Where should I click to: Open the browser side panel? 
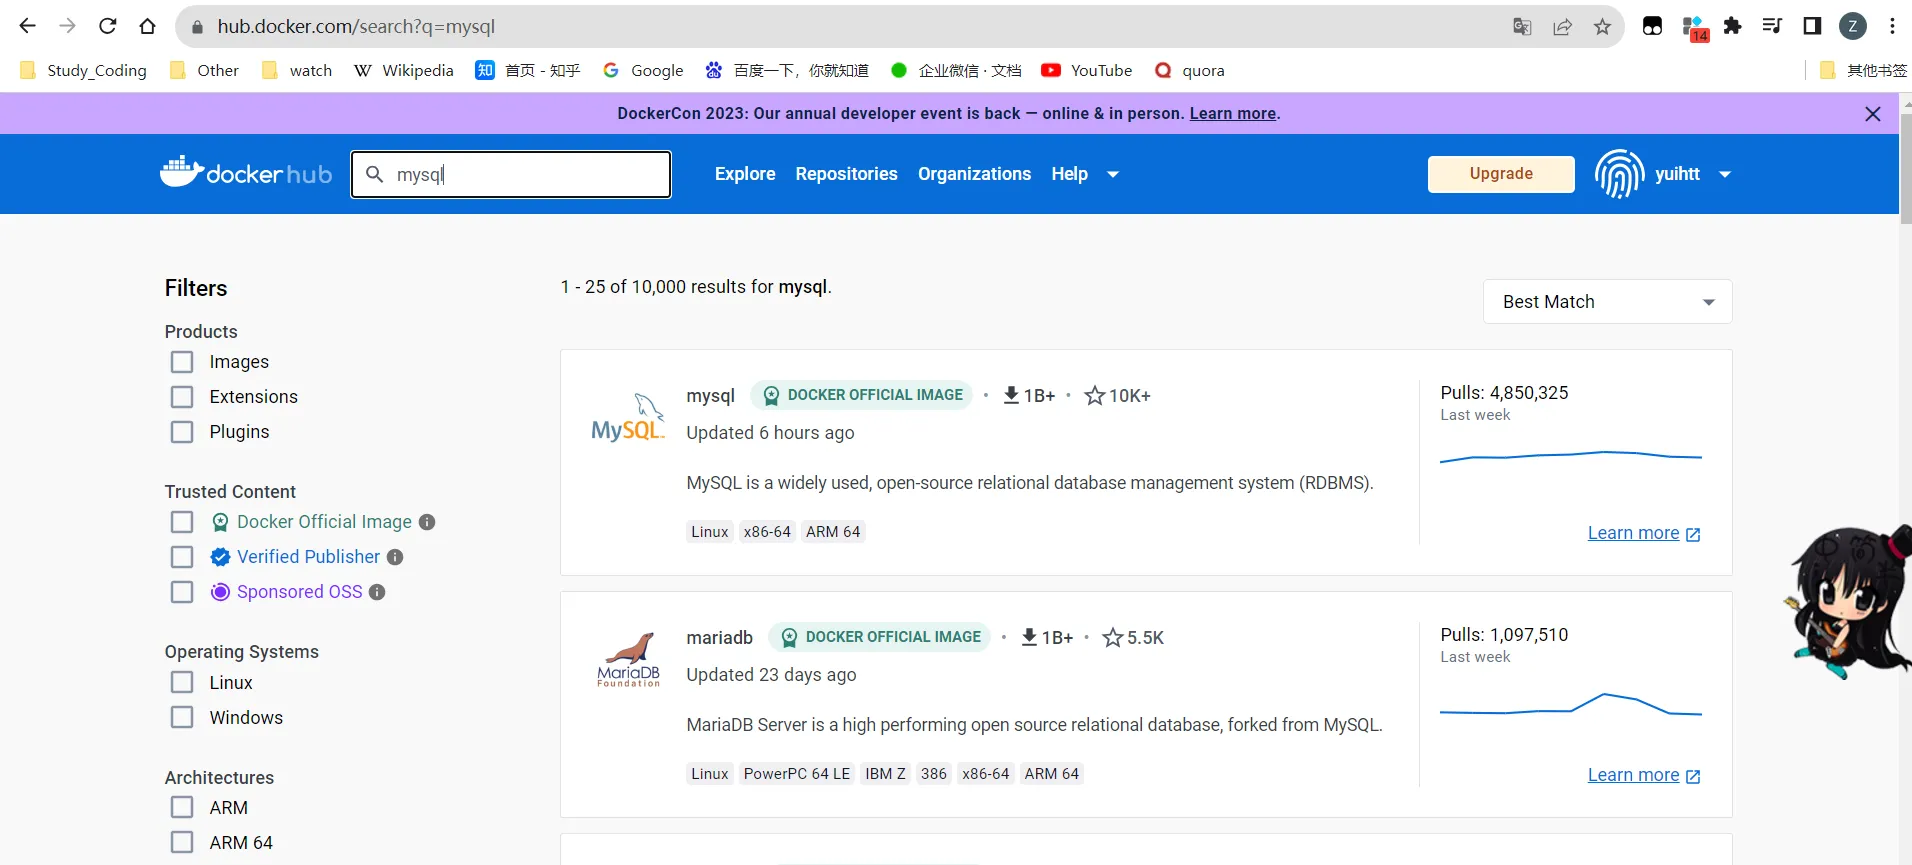(1812, 27)
